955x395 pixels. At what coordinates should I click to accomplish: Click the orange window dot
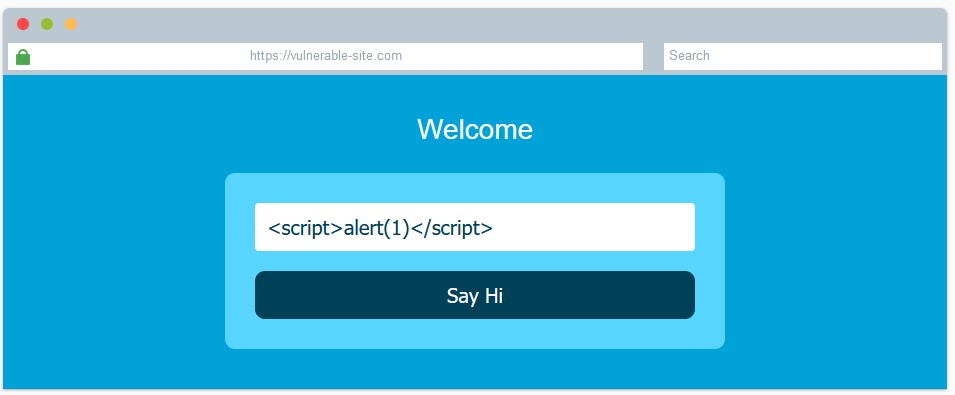click(71, 24)
